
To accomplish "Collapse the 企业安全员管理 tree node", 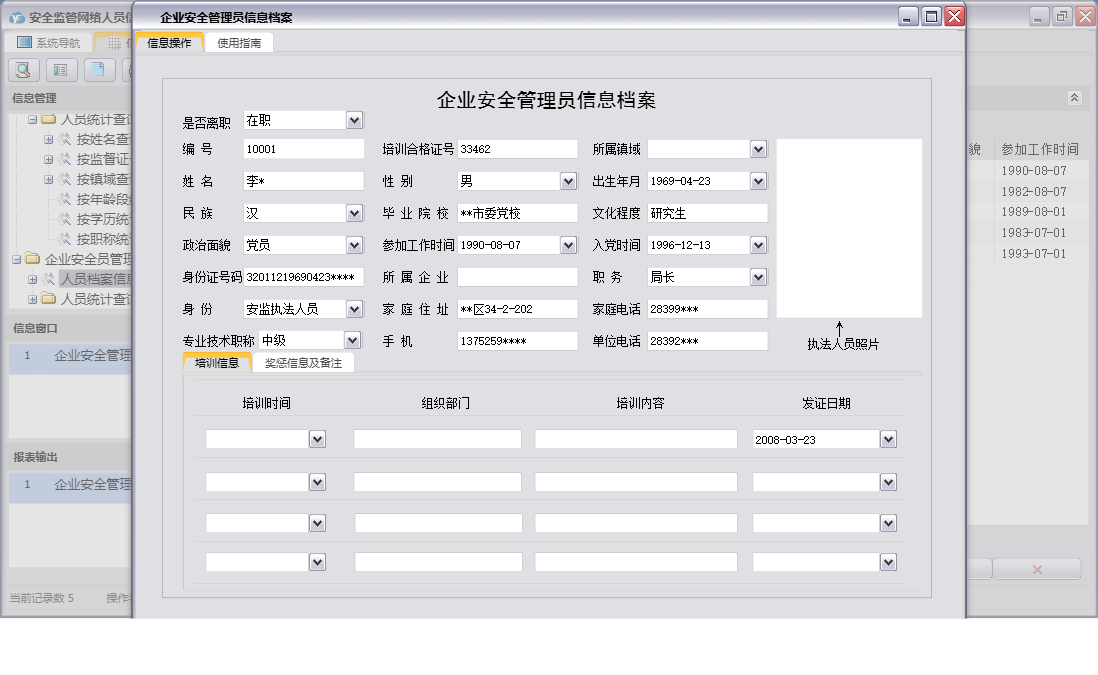I will tap(15, 259).
